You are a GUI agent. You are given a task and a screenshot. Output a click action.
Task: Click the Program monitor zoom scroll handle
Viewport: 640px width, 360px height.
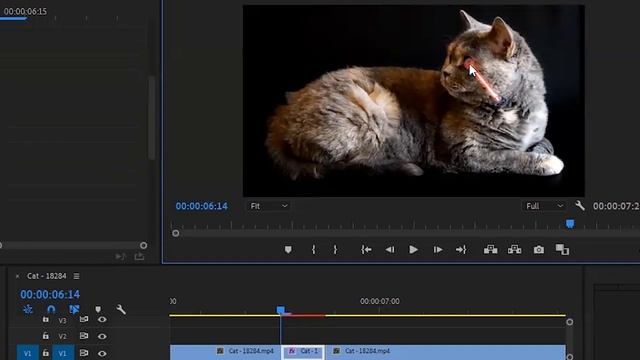pos(176,233)
